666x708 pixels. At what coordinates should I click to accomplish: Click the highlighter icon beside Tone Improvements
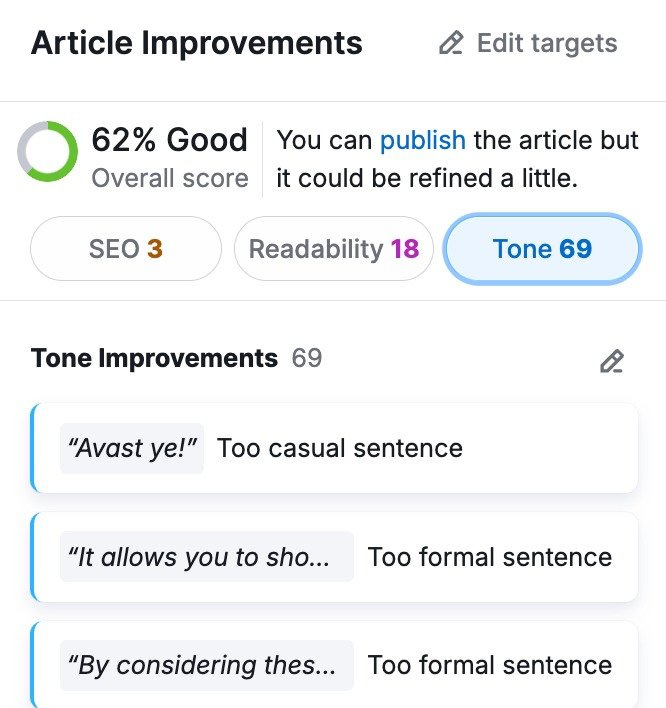pos(611,361)
